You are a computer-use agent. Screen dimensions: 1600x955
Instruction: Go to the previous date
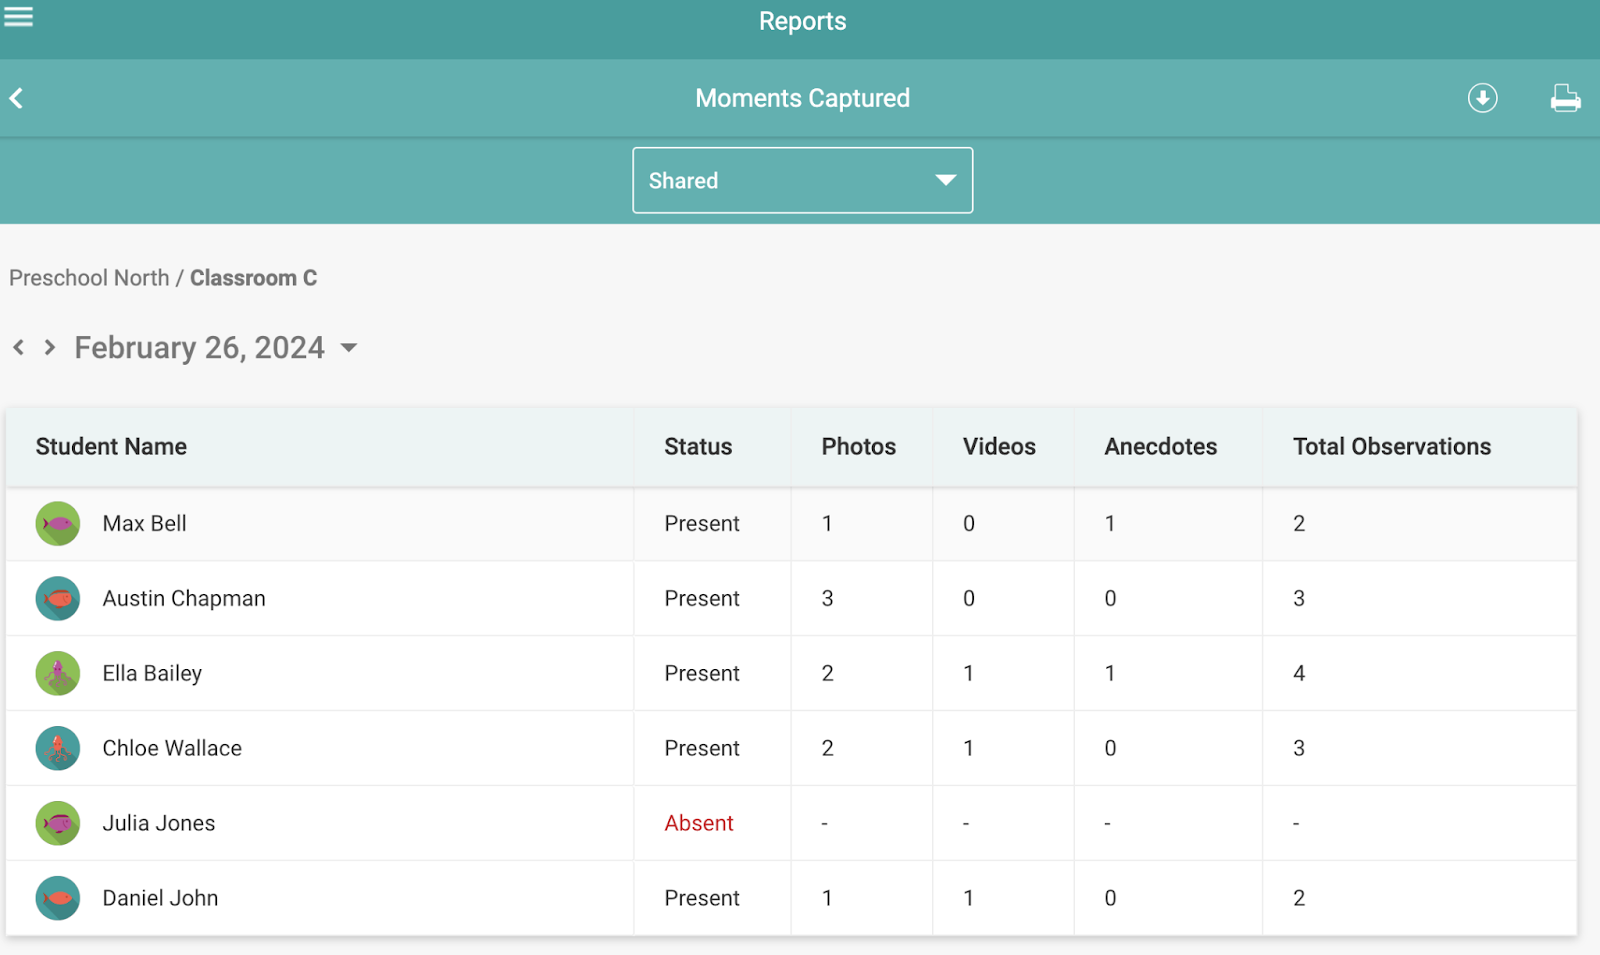18,347
